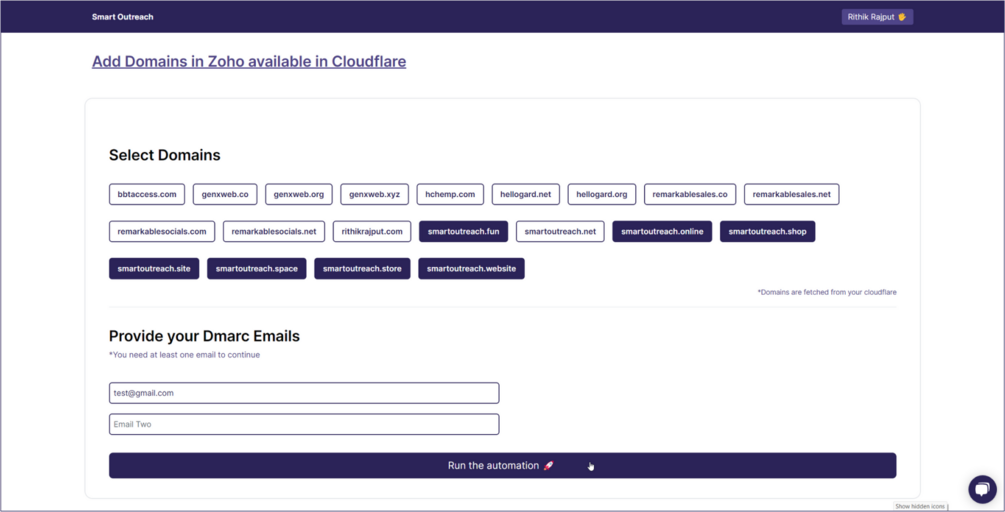
Task: Open Add Domains in Zoho heading link
Action: point(249,62)
